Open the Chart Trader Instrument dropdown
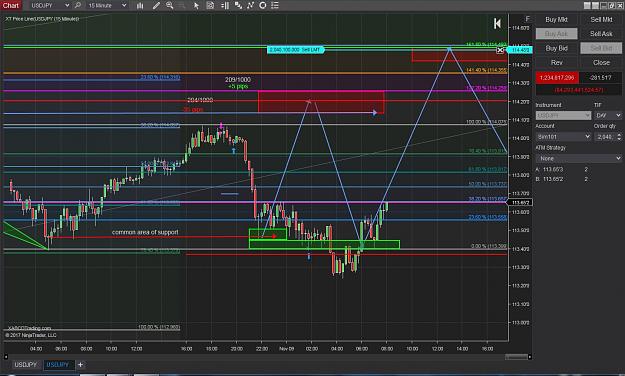This screenshot has height=376, width=625. [563, 115]
